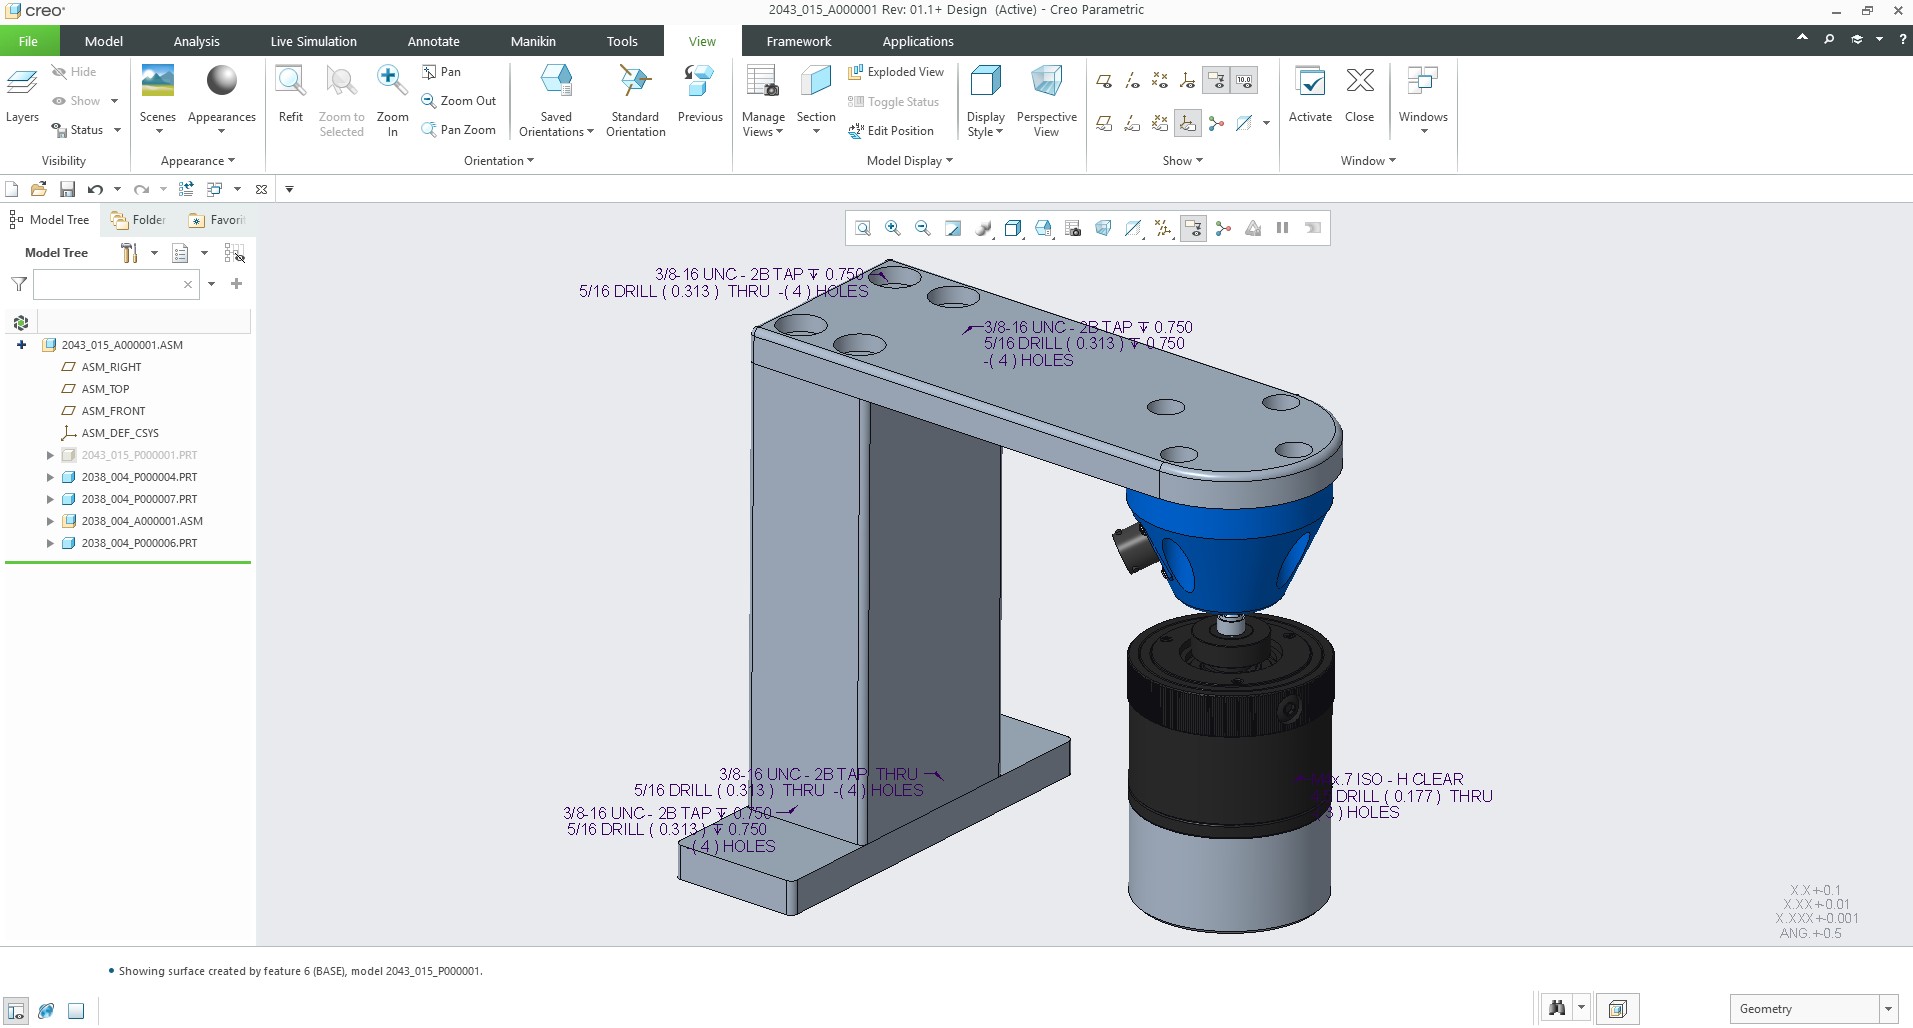Click the search binoculars icon in status bar
The height and width of the screenshot is (1028, 1913).
[x=1557, y=1008]
